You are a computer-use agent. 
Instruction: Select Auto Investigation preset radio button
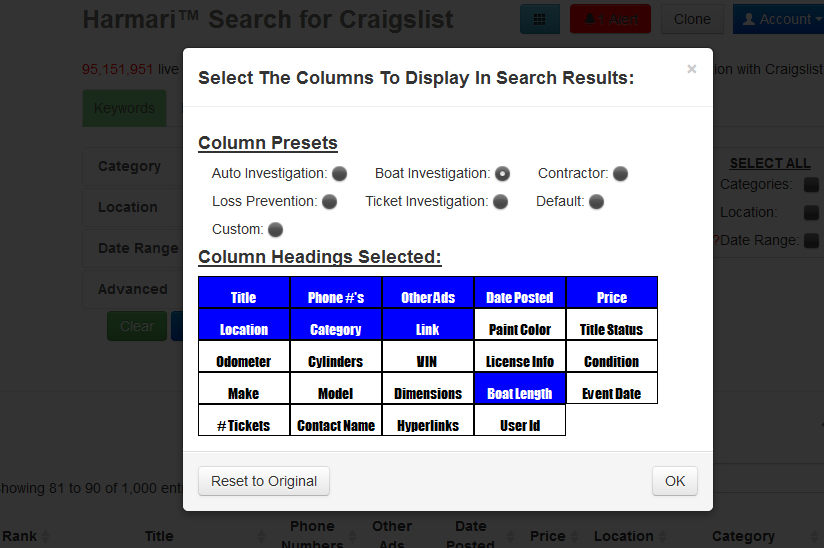[339, 173]
